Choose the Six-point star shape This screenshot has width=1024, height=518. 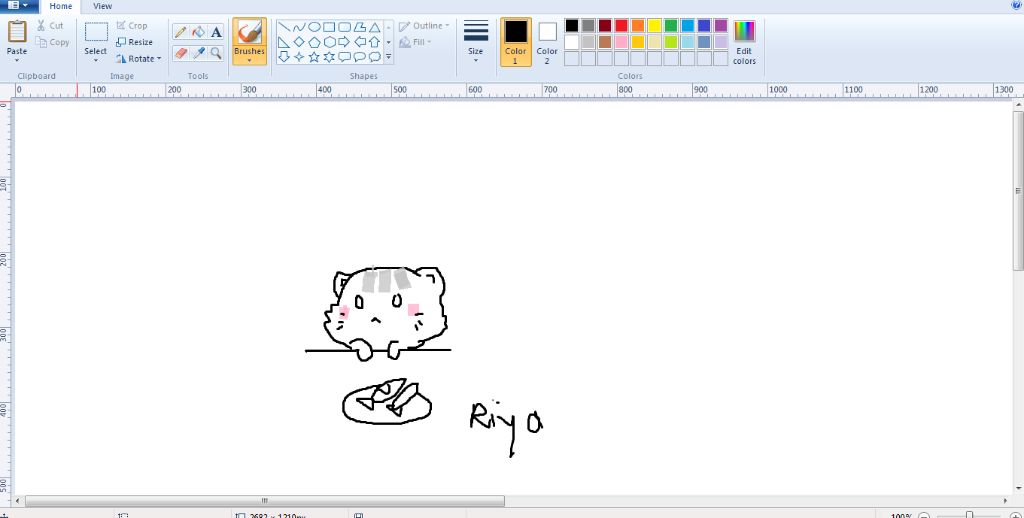(x=329, y=57)
